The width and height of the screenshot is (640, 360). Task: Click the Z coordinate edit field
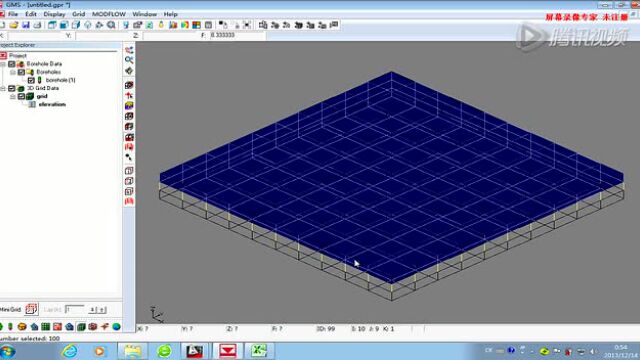171,36
